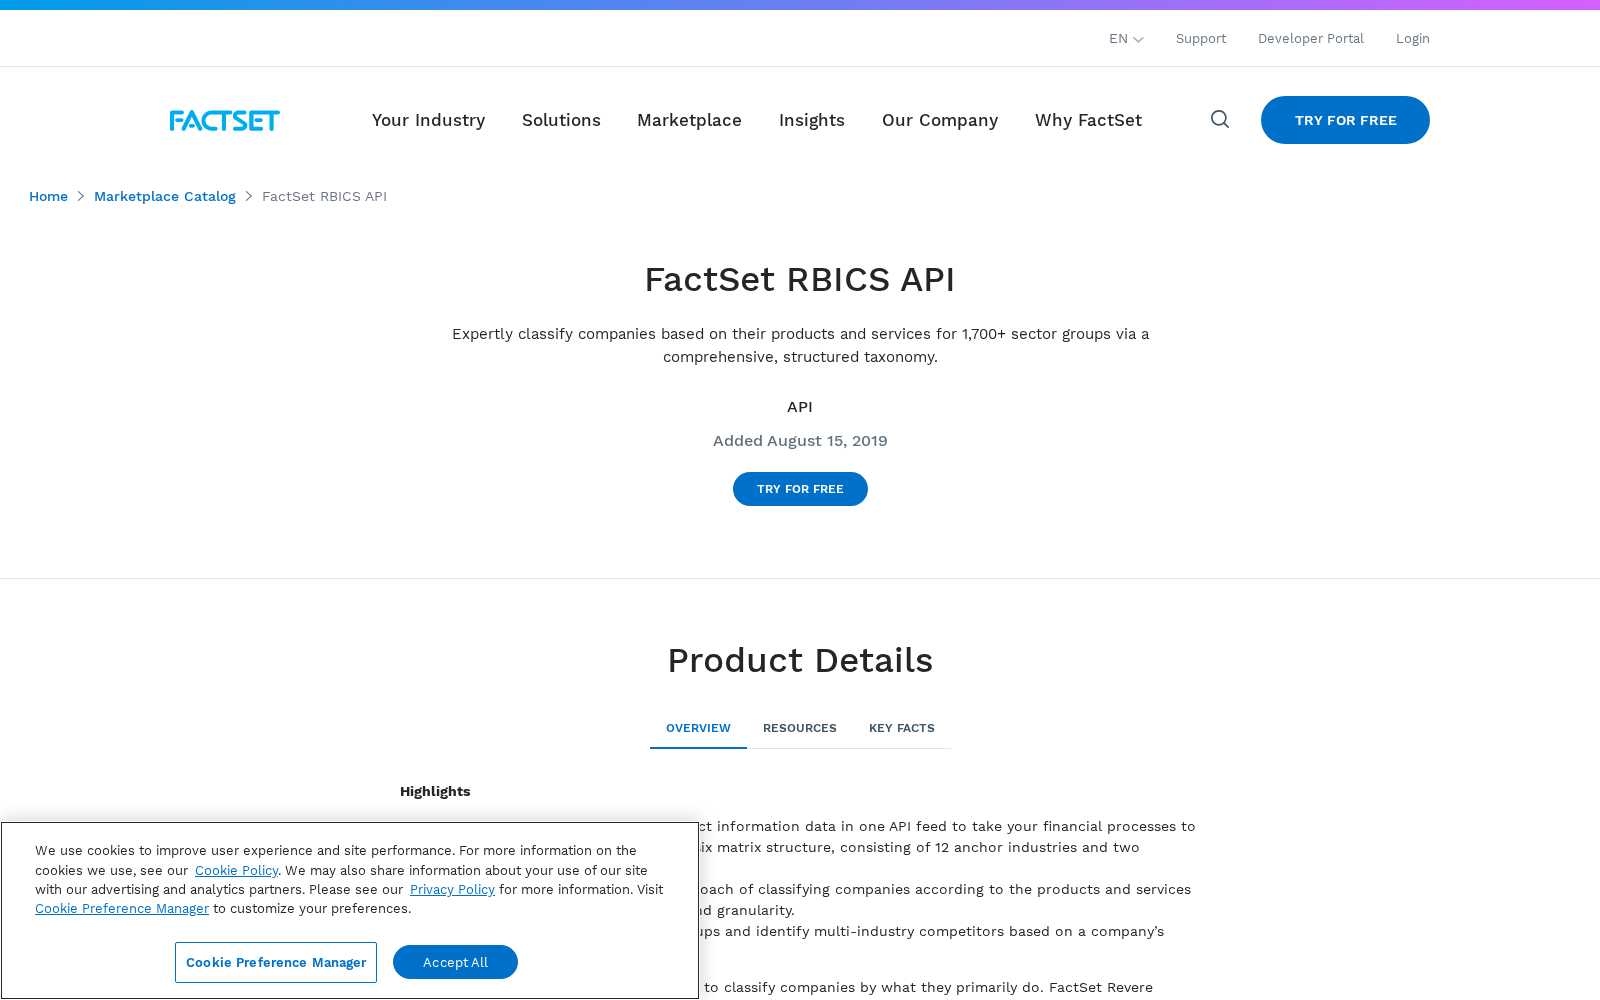Image resolution: width=1600 pixels, height=1000 pixels.
Task: Open the Solutions menu
Action: coord(561,120)
